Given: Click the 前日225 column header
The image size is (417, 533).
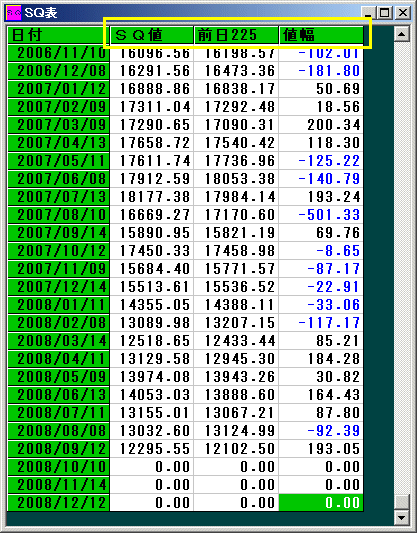Looking at the screenshot, I should tap(236, 35).
